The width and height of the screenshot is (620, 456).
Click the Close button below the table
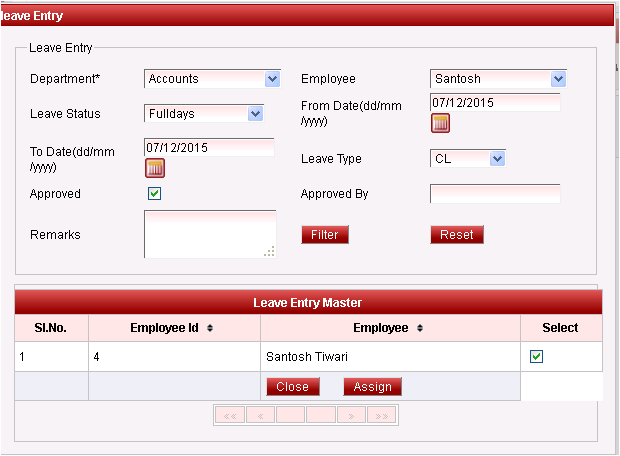pos(293,387)
